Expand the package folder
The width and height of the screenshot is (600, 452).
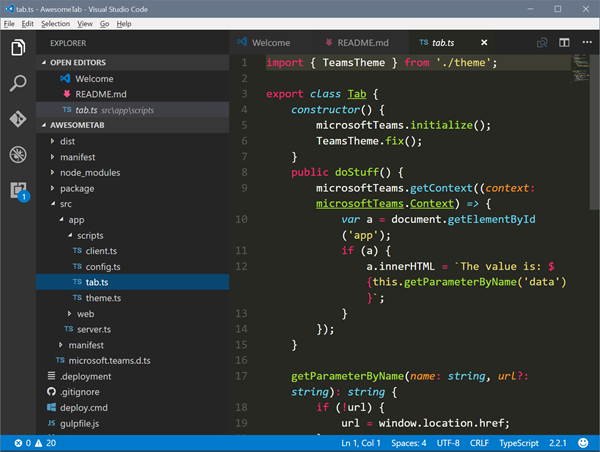(x=52, y=188)
